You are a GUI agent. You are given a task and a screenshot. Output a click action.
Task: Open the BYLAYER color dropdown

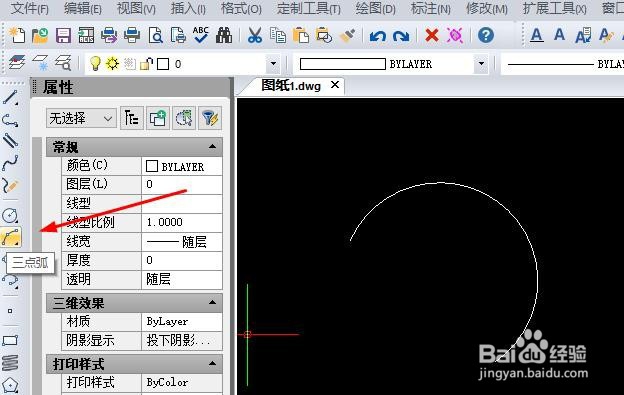pyautogui.click(x=481, y=64)
